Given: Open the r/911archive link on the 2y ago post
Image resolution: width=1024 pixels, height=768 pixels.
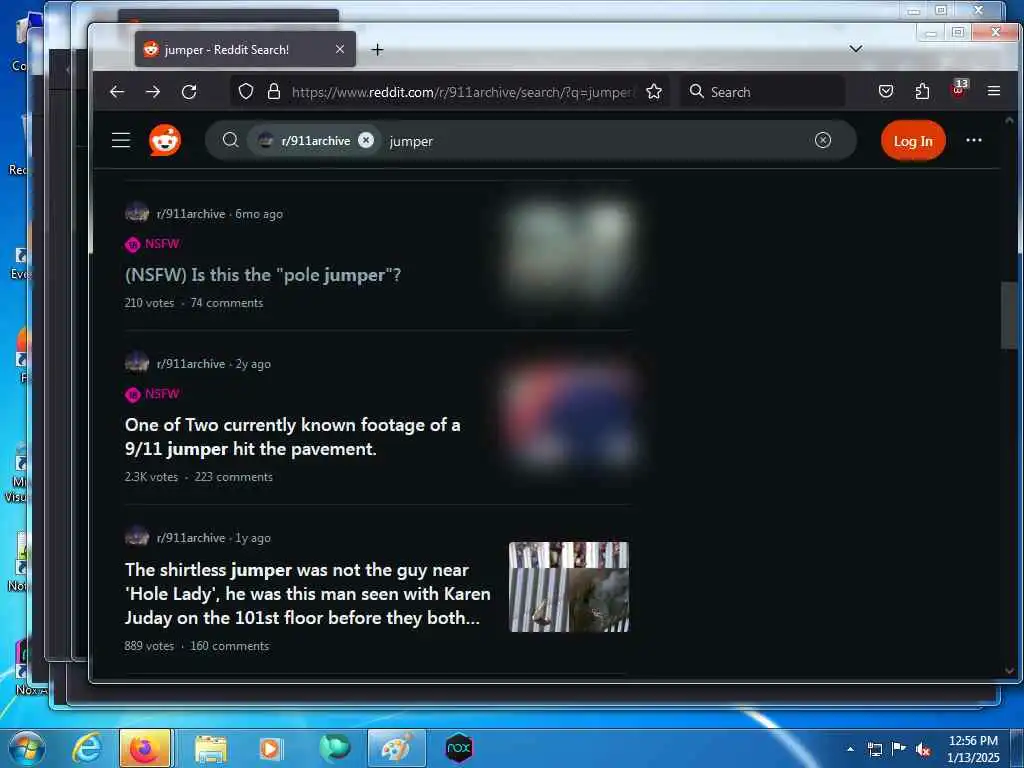Looking at the screenshot, I should point(191,364).
